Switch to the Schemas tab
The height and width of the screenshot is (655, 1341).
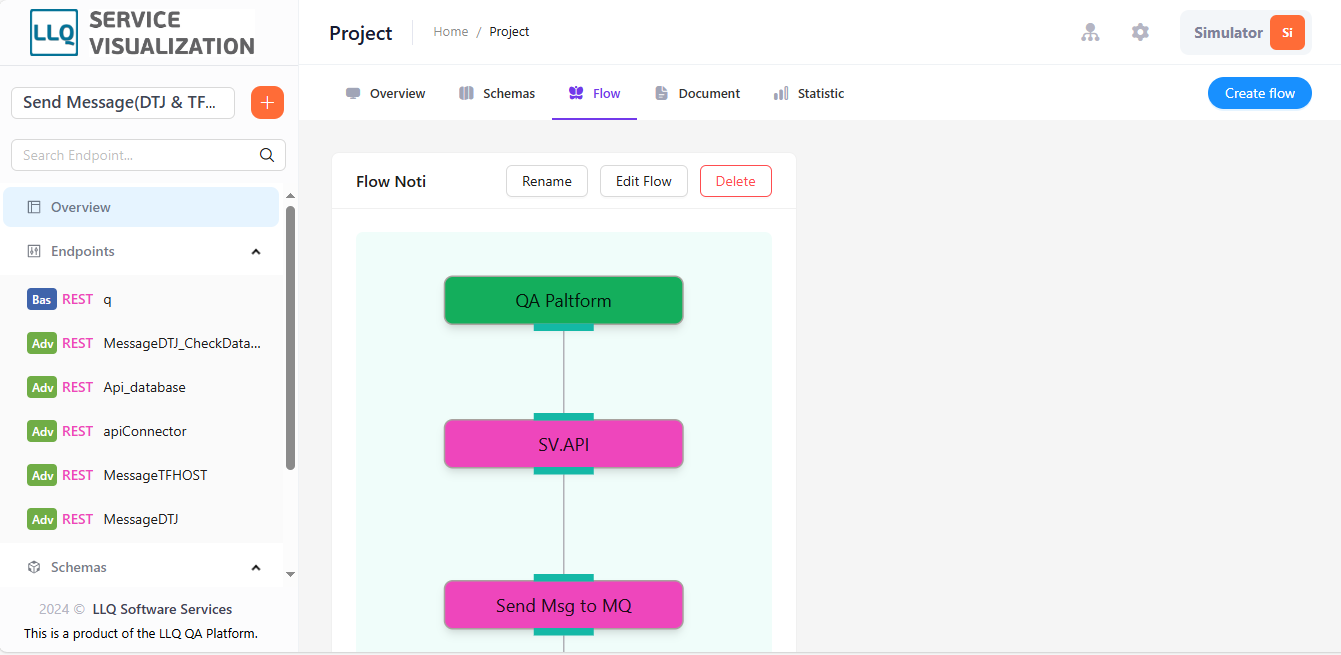(497, 93)
